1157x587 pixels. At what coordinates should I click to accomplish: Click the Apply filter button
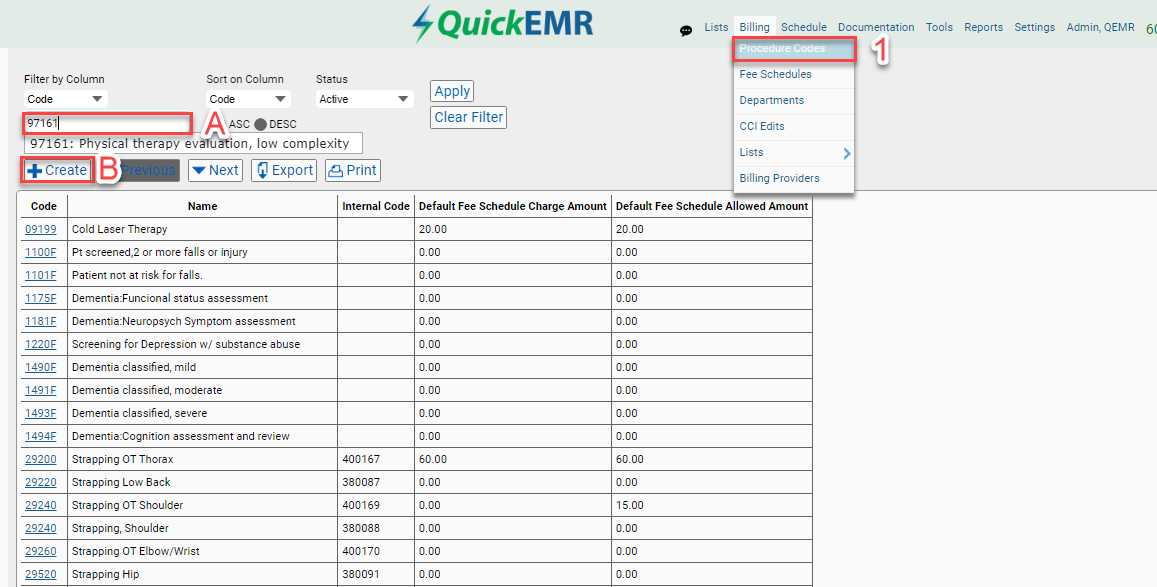[452, 91]
